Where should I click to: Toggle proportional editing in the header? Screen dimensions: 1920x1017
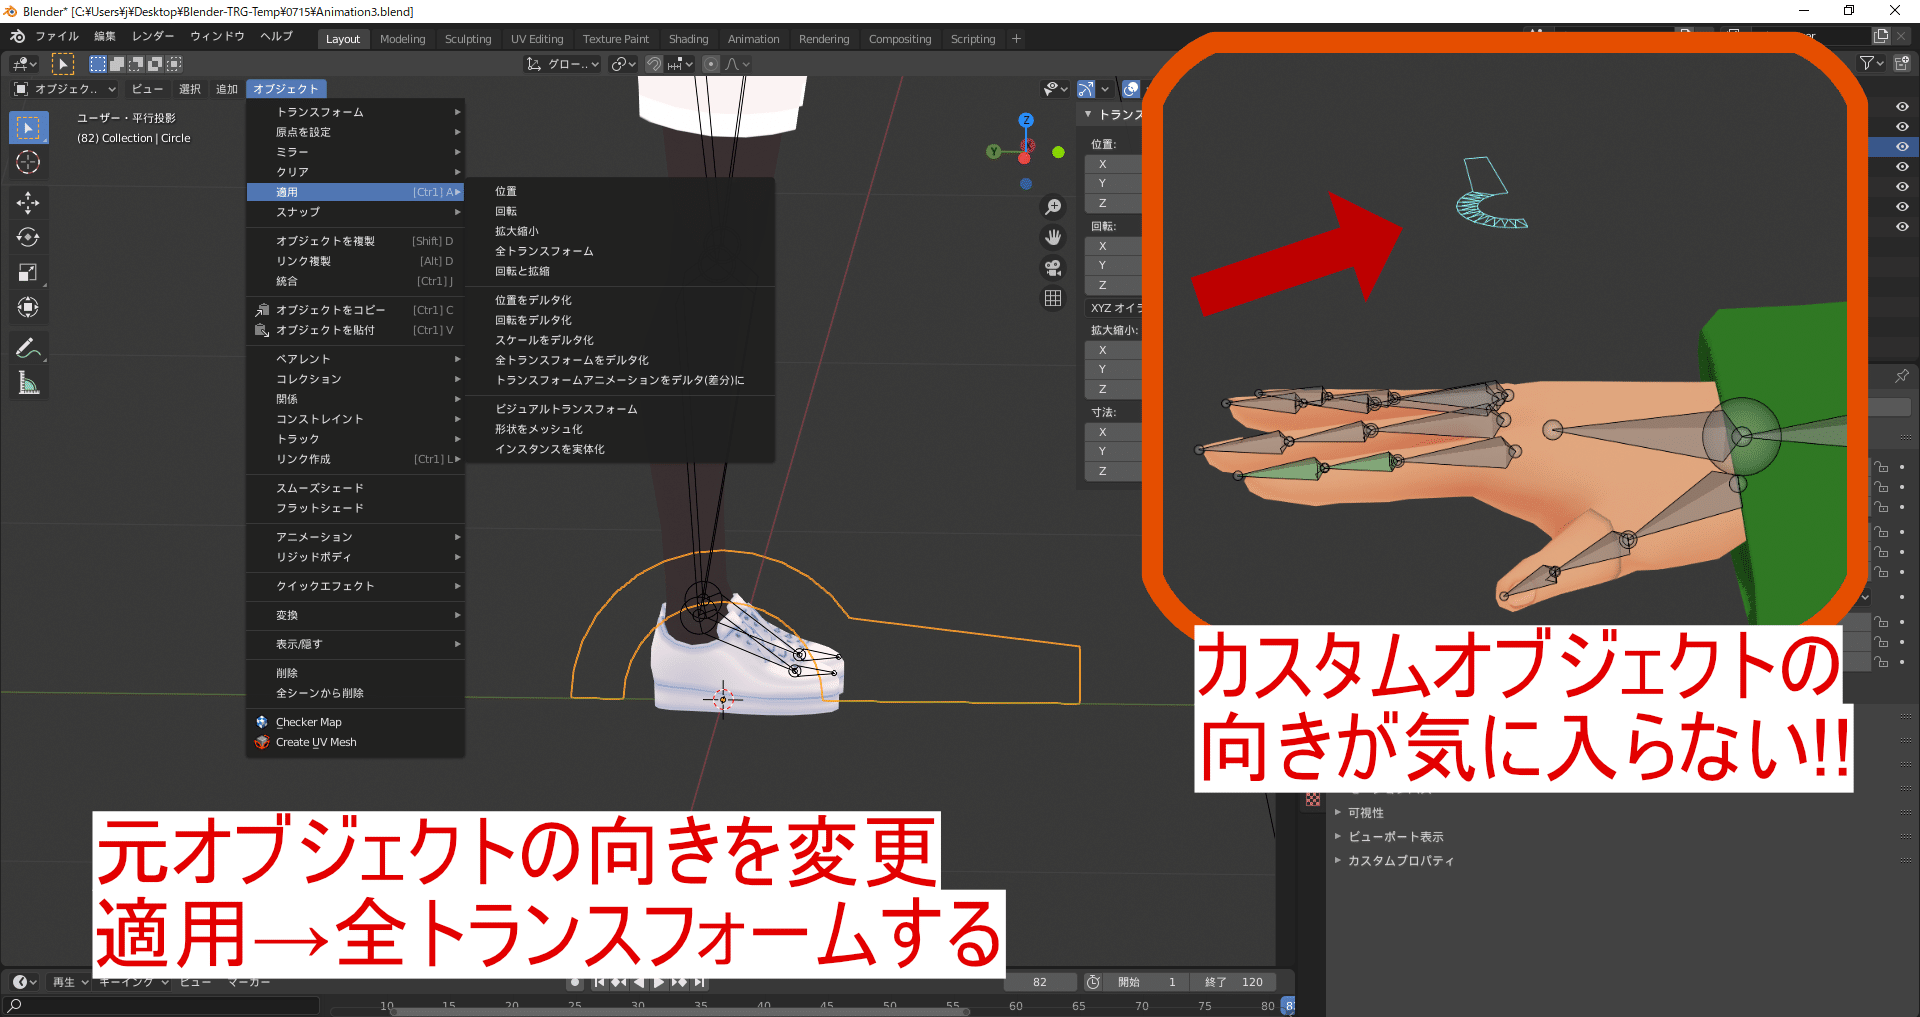point(711,64)
